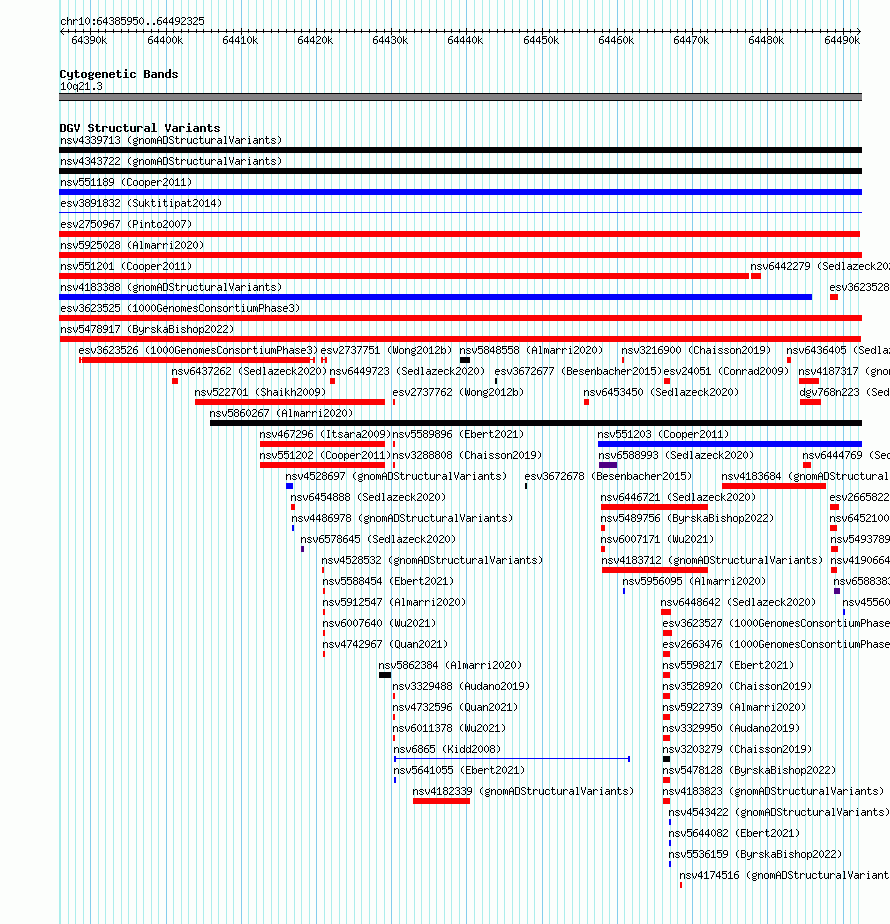Image resolution: width=890 pixels, height=924 pixels.
Task: Select nsv6007171 (Wu2021) label
Action: (657, 540)
